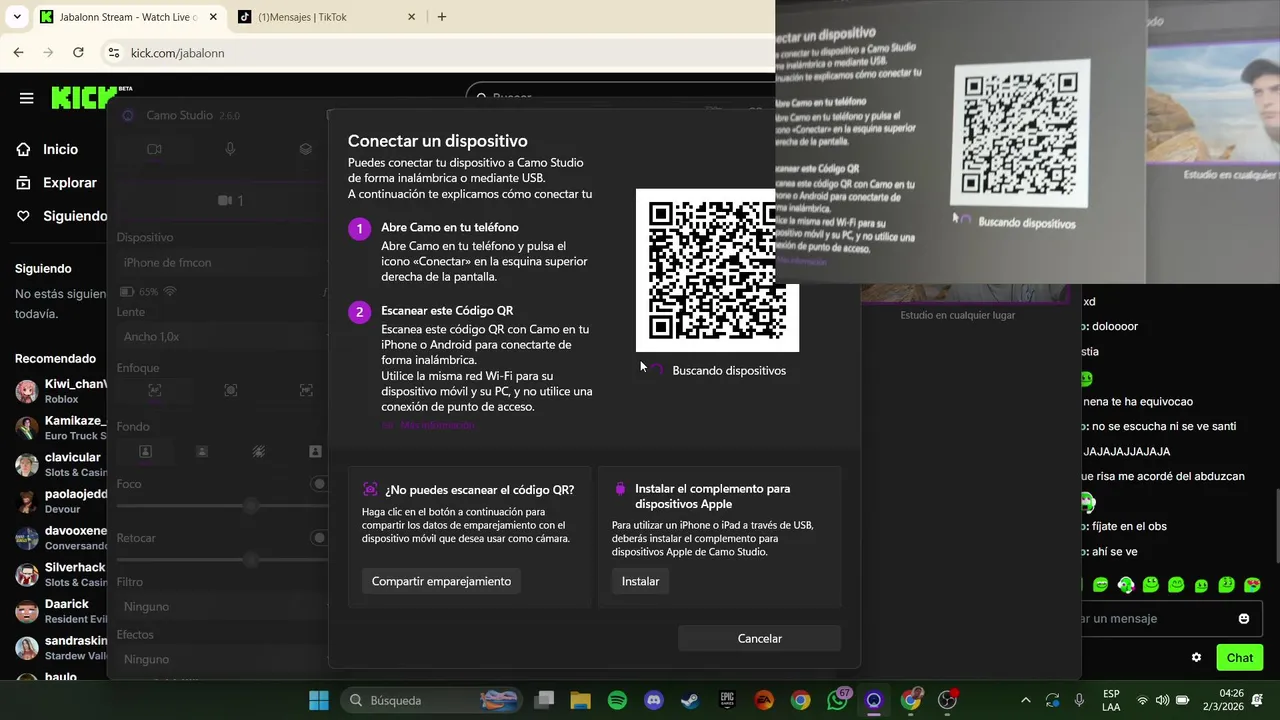Choose first Enfoque focus mode icon
The image size is (1280, 720).
(154, 390)
